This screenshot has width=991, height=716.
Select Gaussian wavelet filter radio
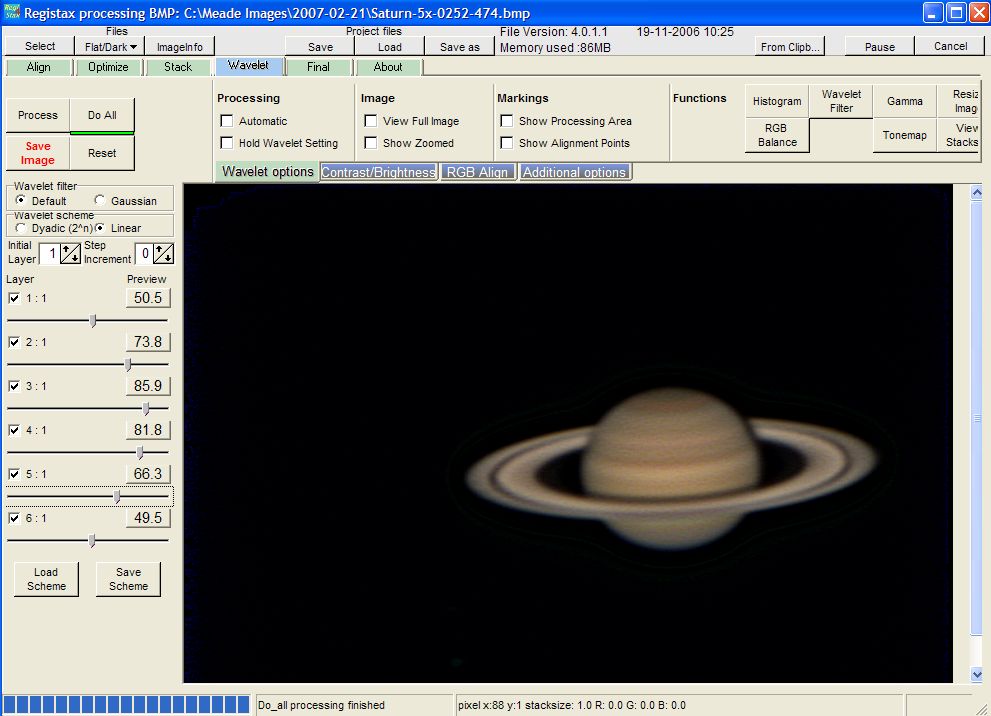click(x=100, y=200)
